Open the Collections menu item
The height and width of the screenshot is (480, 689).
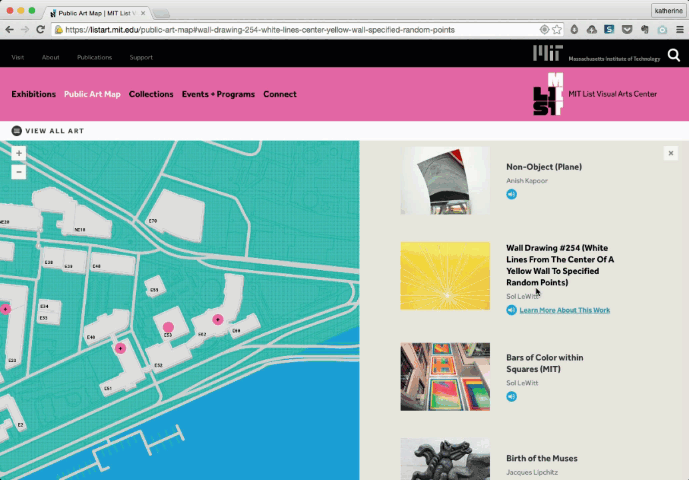(151, 94)
